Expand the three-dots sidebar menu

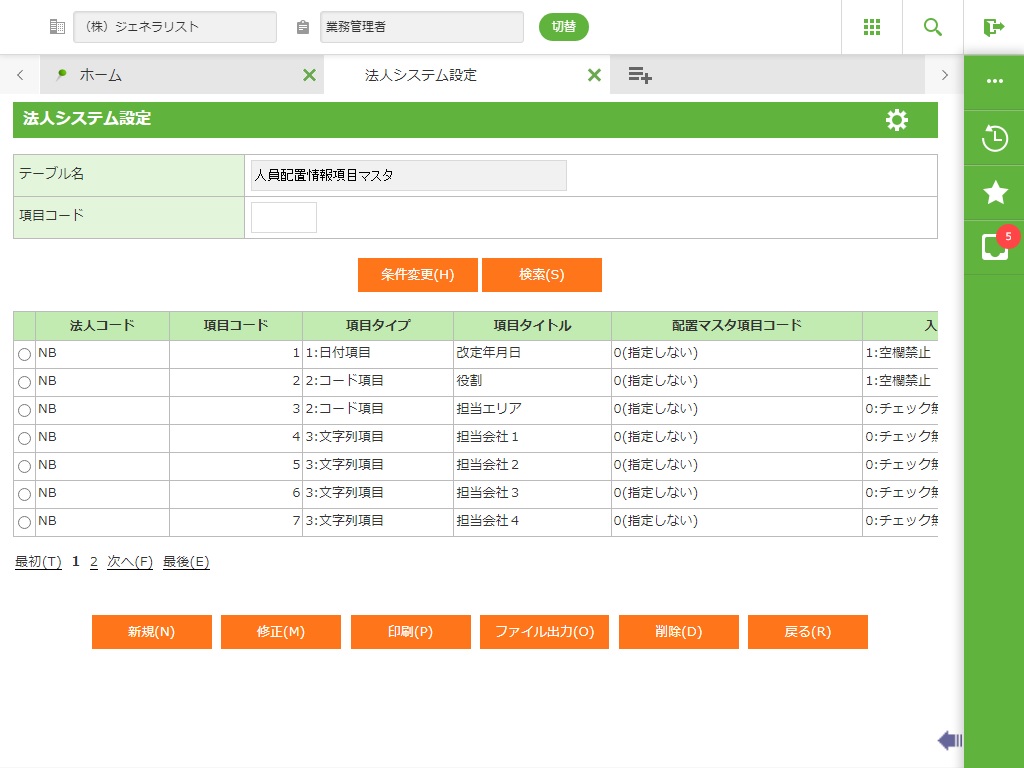click(x=994, y=81)
